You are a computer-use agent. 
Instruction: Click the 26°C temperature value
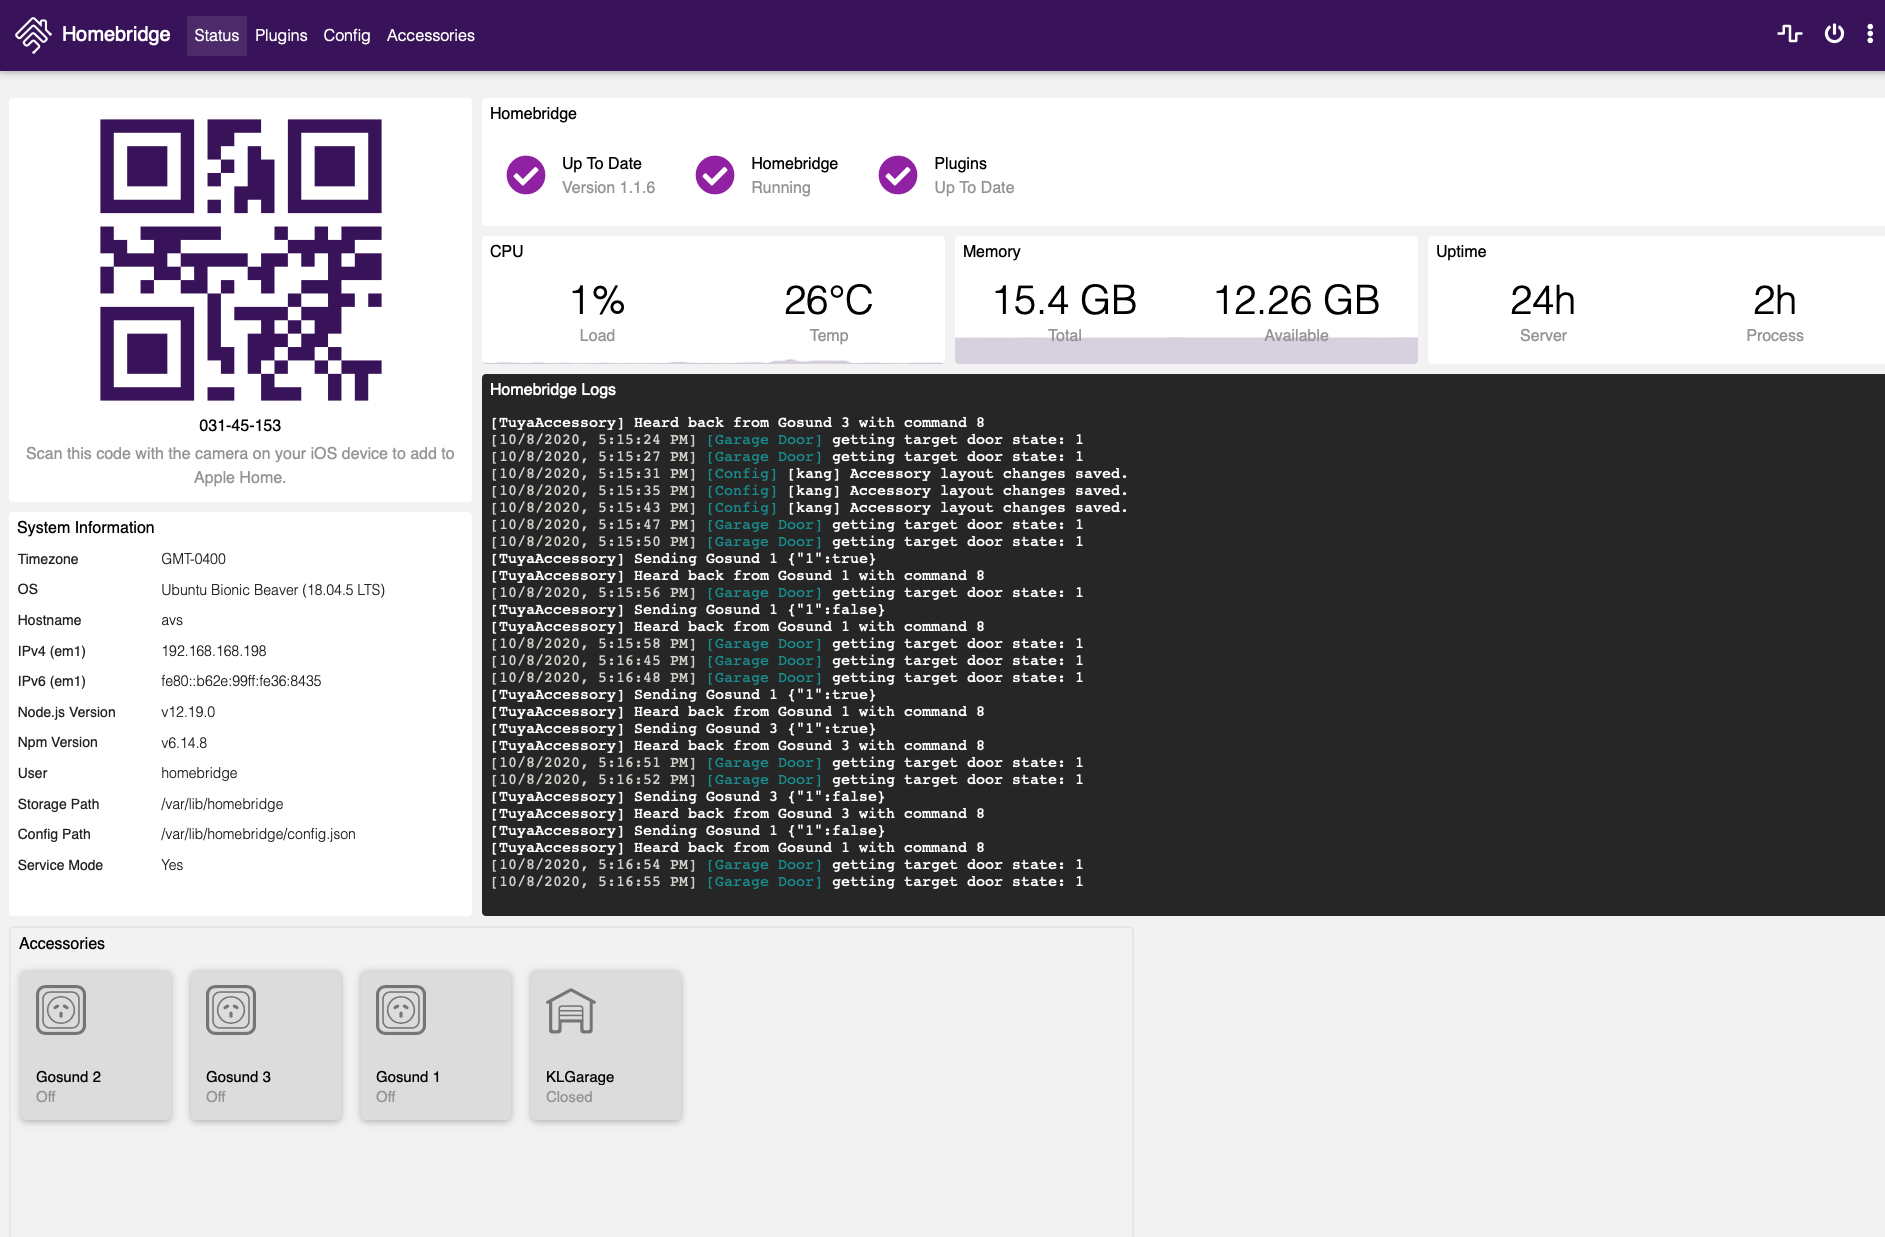point(828,300)
